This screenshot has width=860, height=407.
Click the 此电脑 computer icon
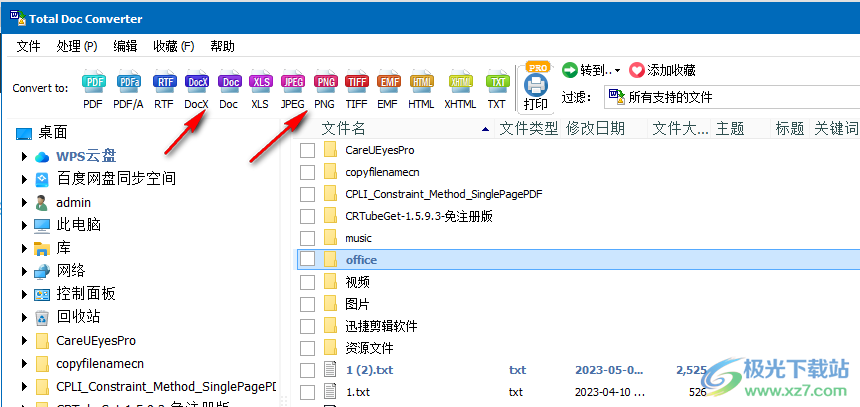coord(42,225)
